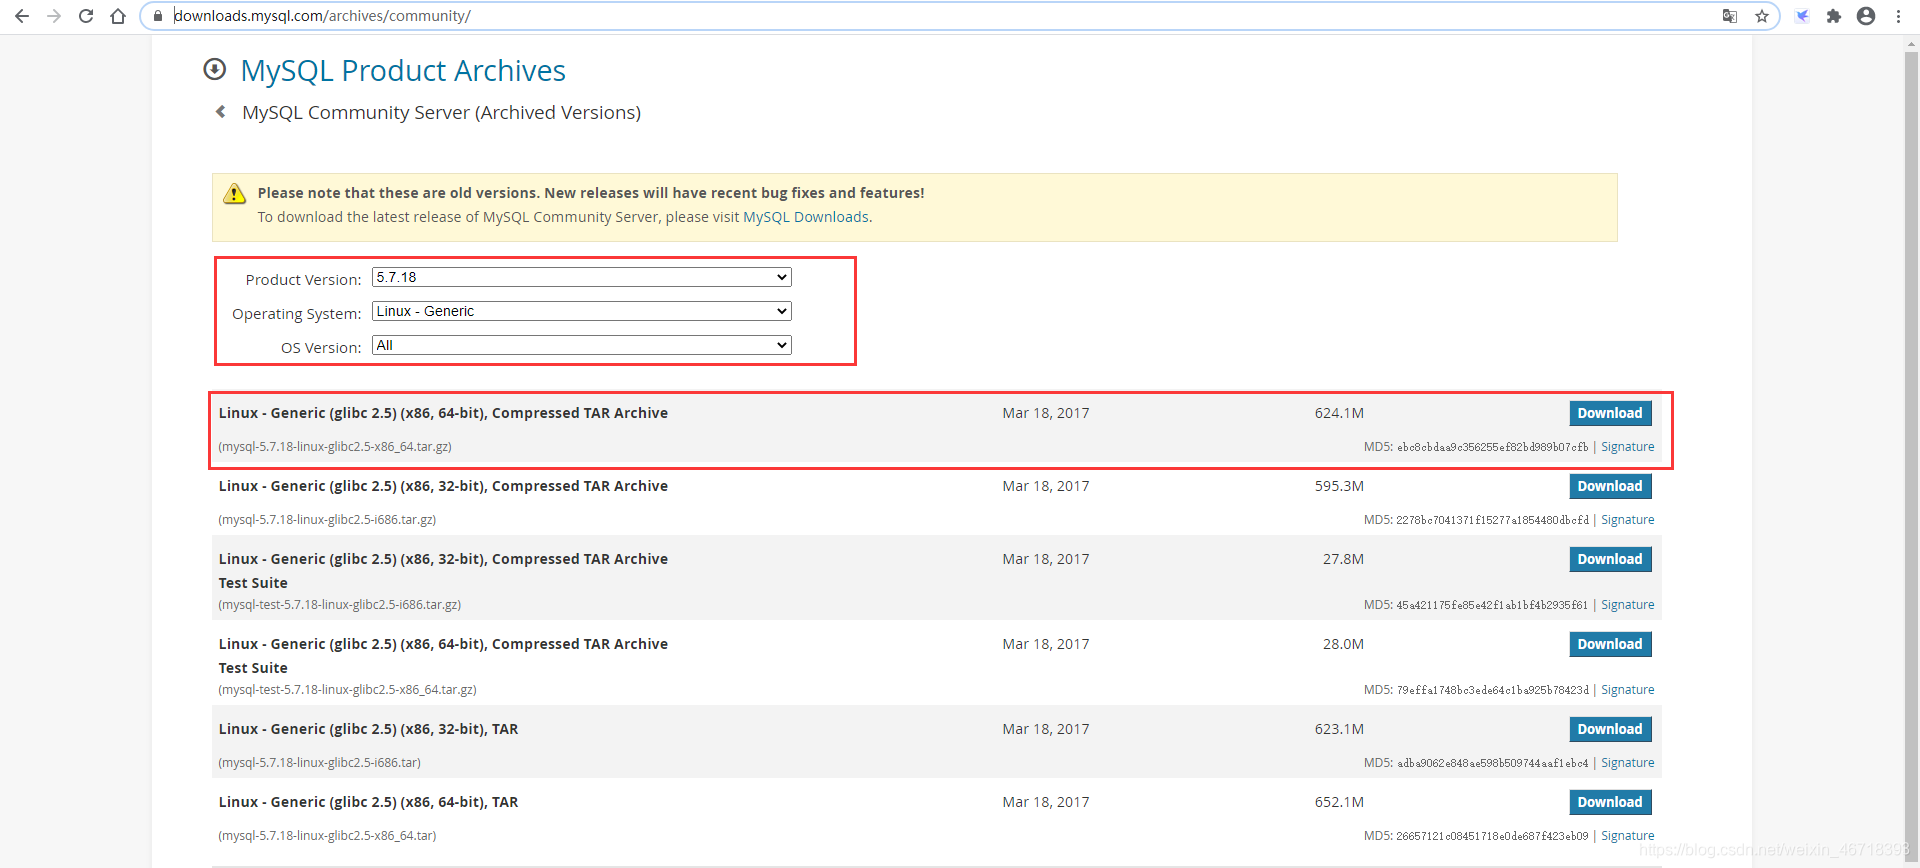Screen dimensions: 1920x868
Task: Click the MD5 hash of the 595.3M file
Action: point(1492,520)
